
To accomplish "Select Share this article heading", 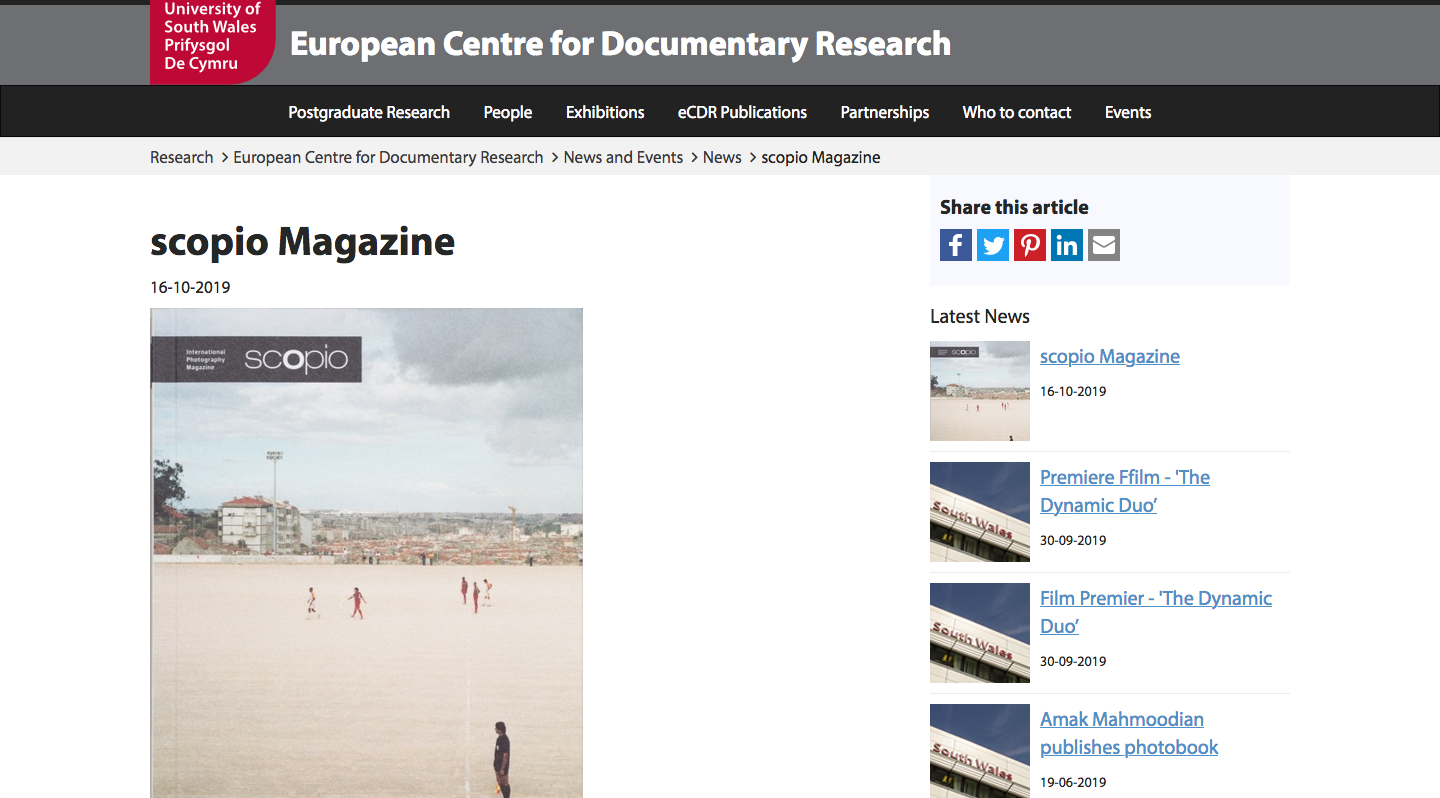I will pyautogui.click(x=1014, y=207).
